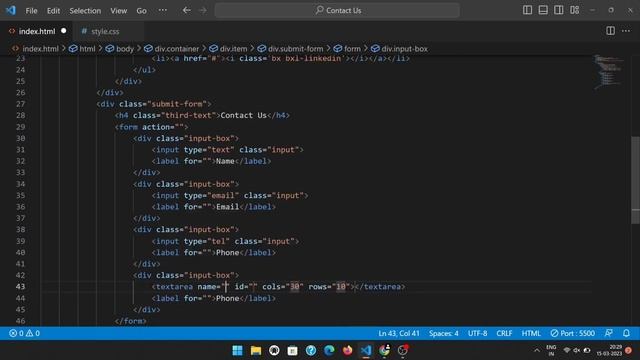The height and width of the screenshot is (360, 640).
Task: Go back using the left arrow
Action: tap(187, 10)
